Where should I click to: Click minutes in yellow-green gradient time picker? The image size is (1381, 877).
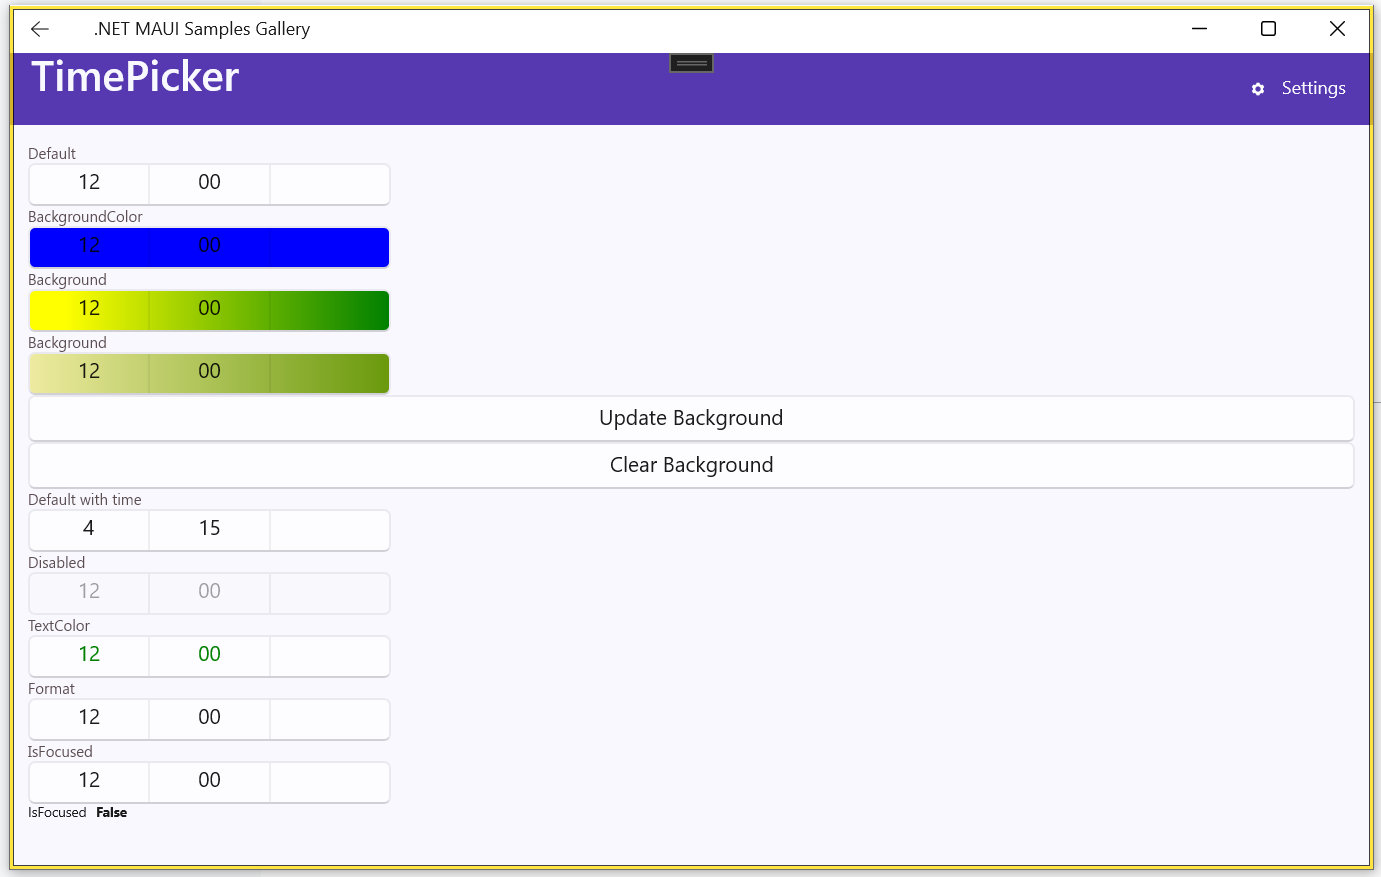(209, 309)
